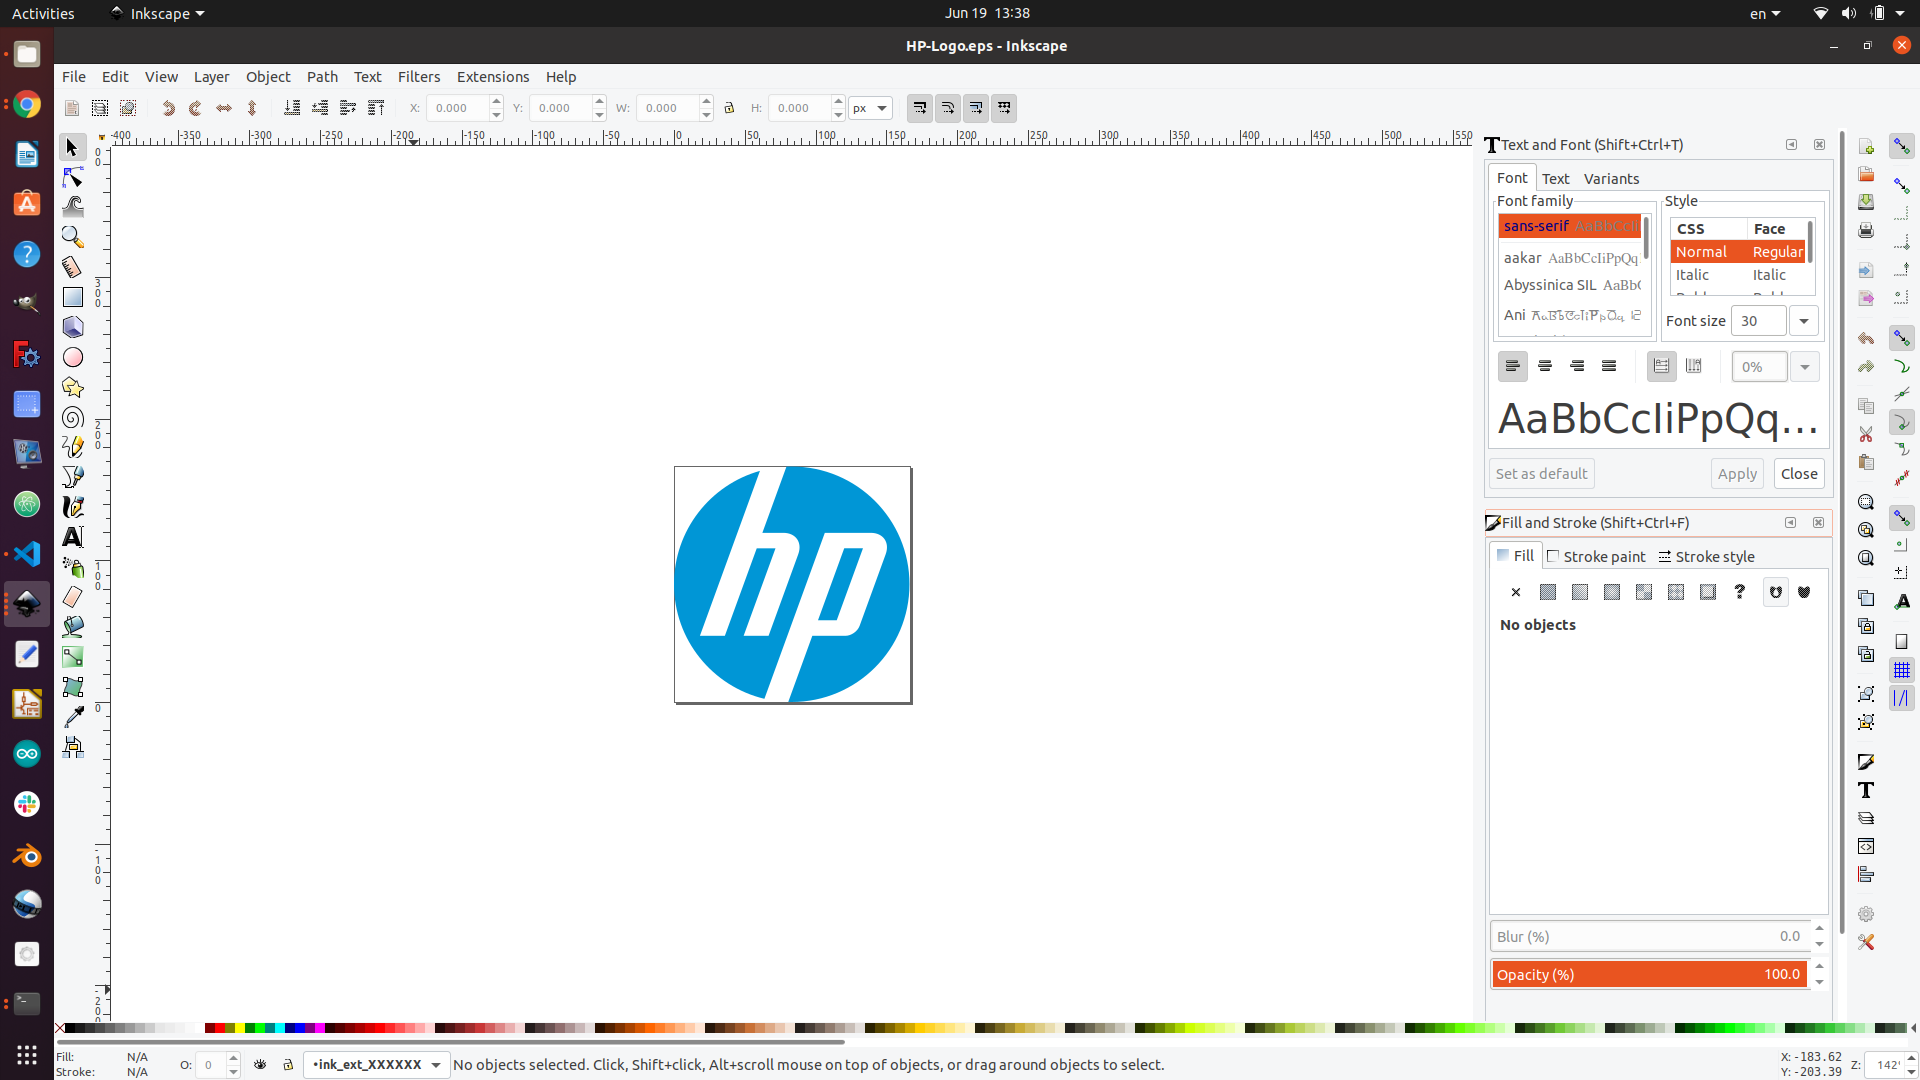This screenshot has width=1920, height=1080.
Task: Open the px units dropdown
Action: pos(870,108)
